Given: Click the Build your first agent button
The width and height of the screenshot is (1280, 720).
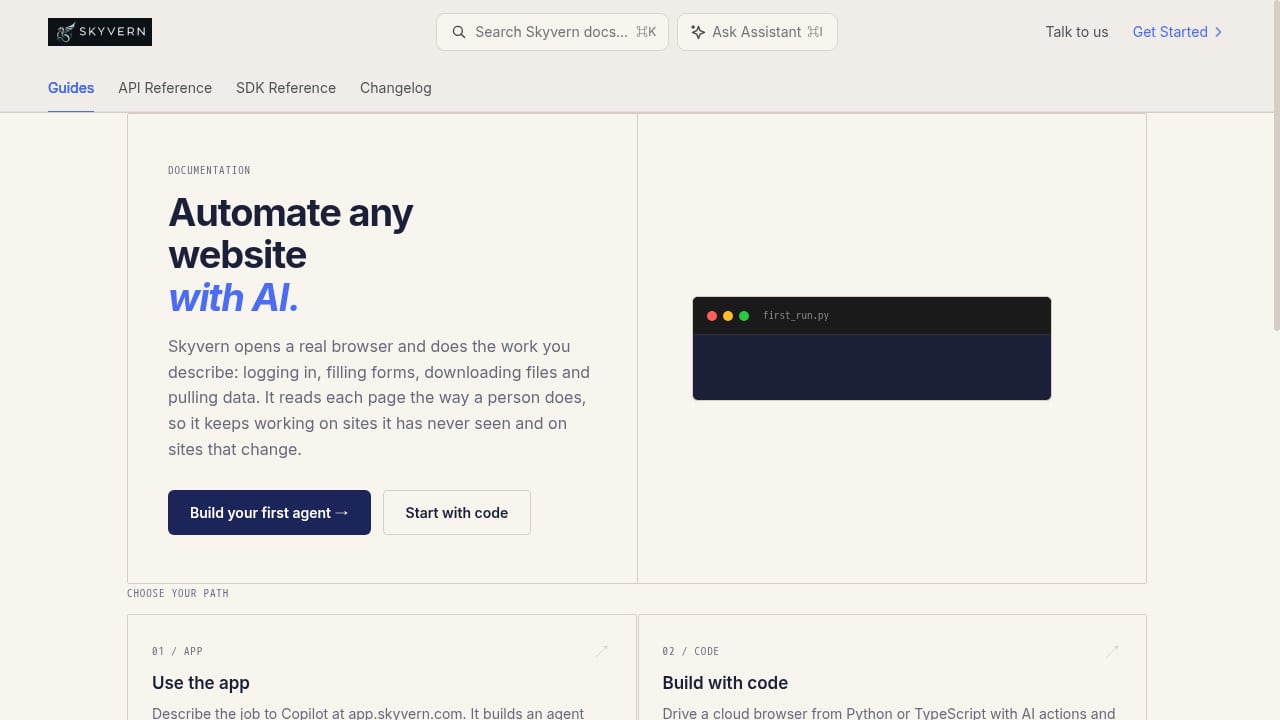Looking at the screenshot, I should (269, 512).
